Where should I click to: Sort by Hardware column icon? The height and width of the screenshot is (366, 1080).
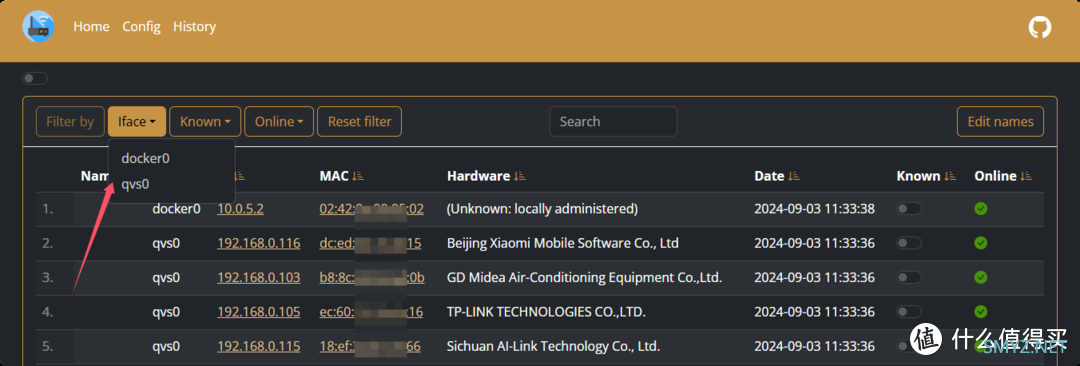[519, 176]
